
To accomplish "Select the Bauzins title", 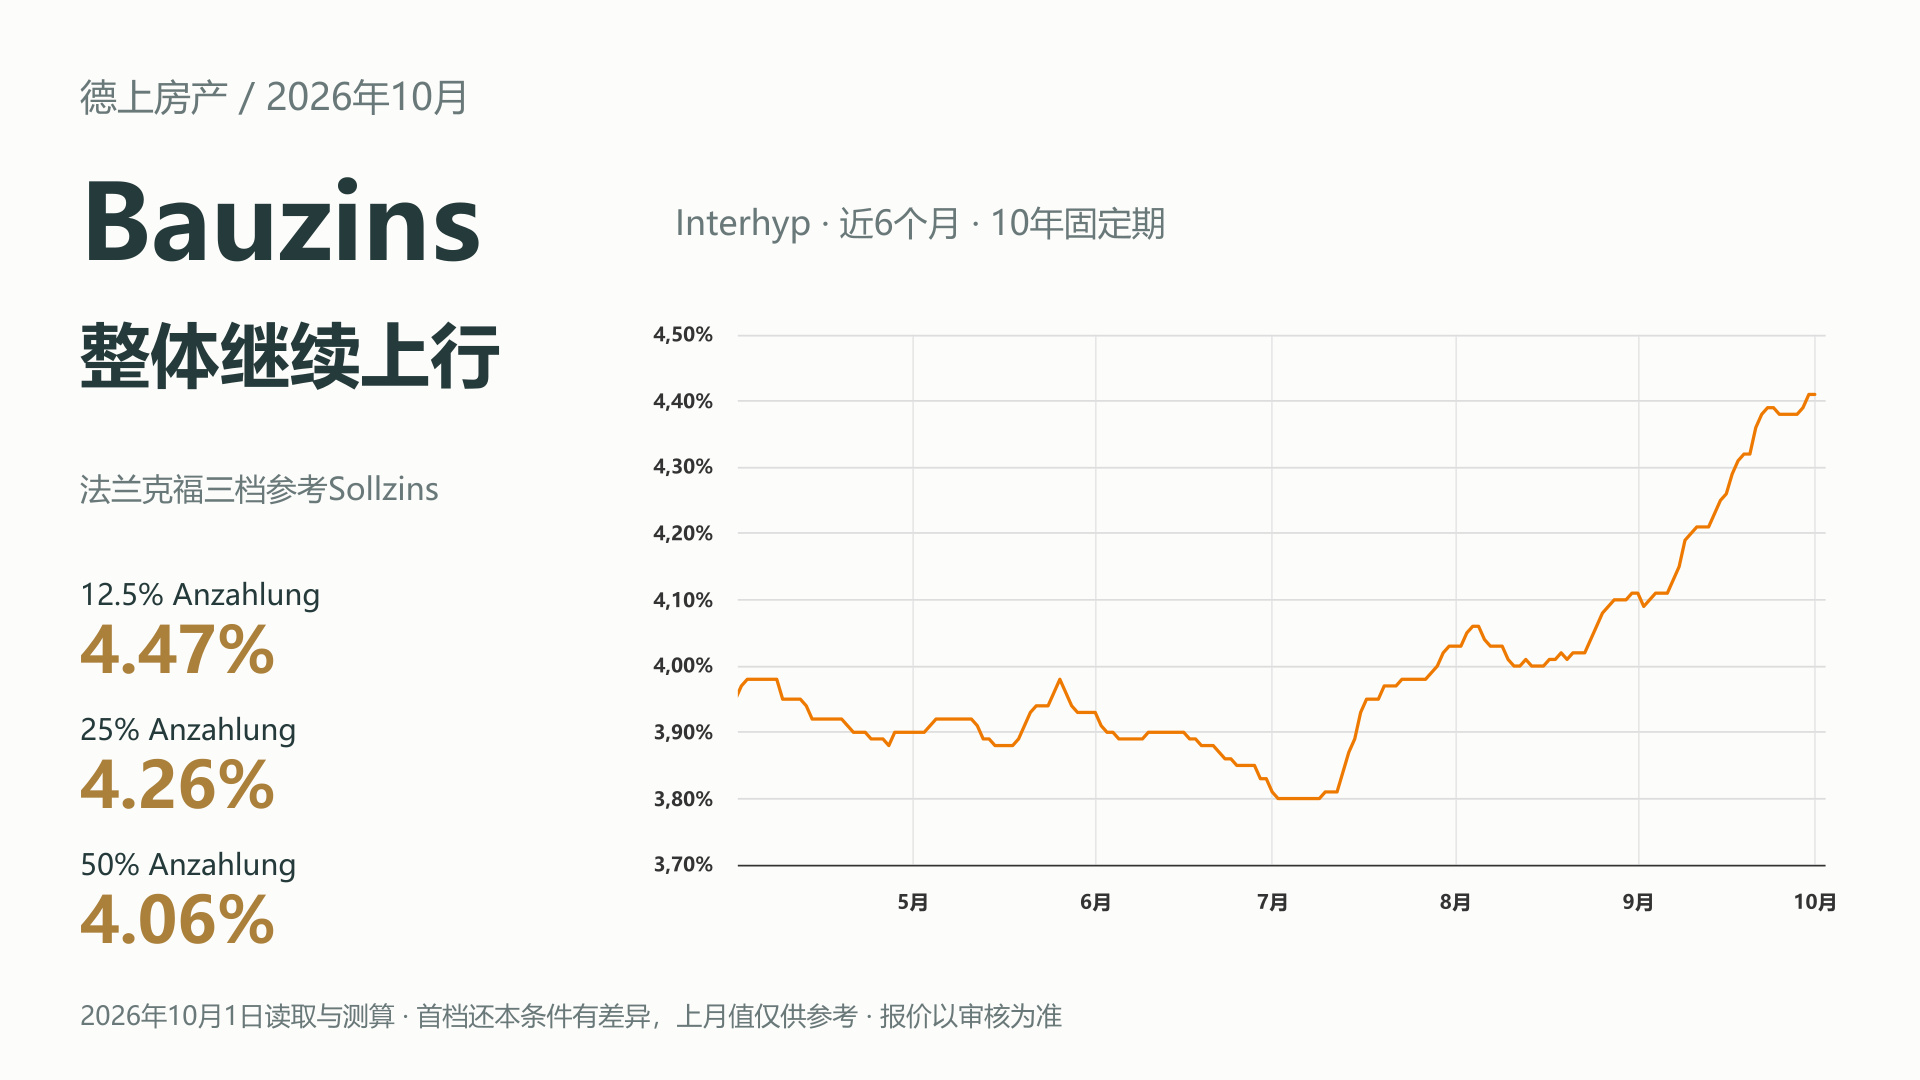I will [x=282, y=221].
